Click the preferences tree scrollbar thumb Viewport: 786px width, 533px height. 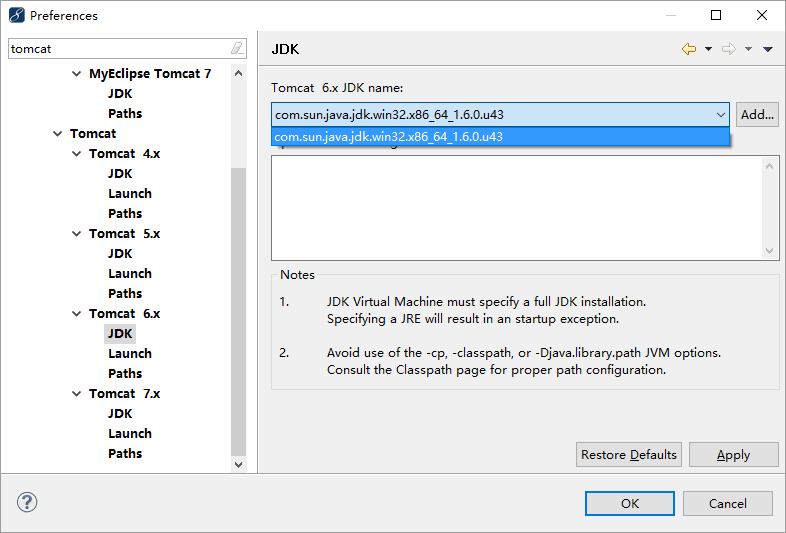pyautogui.click(x=239, y=312)
